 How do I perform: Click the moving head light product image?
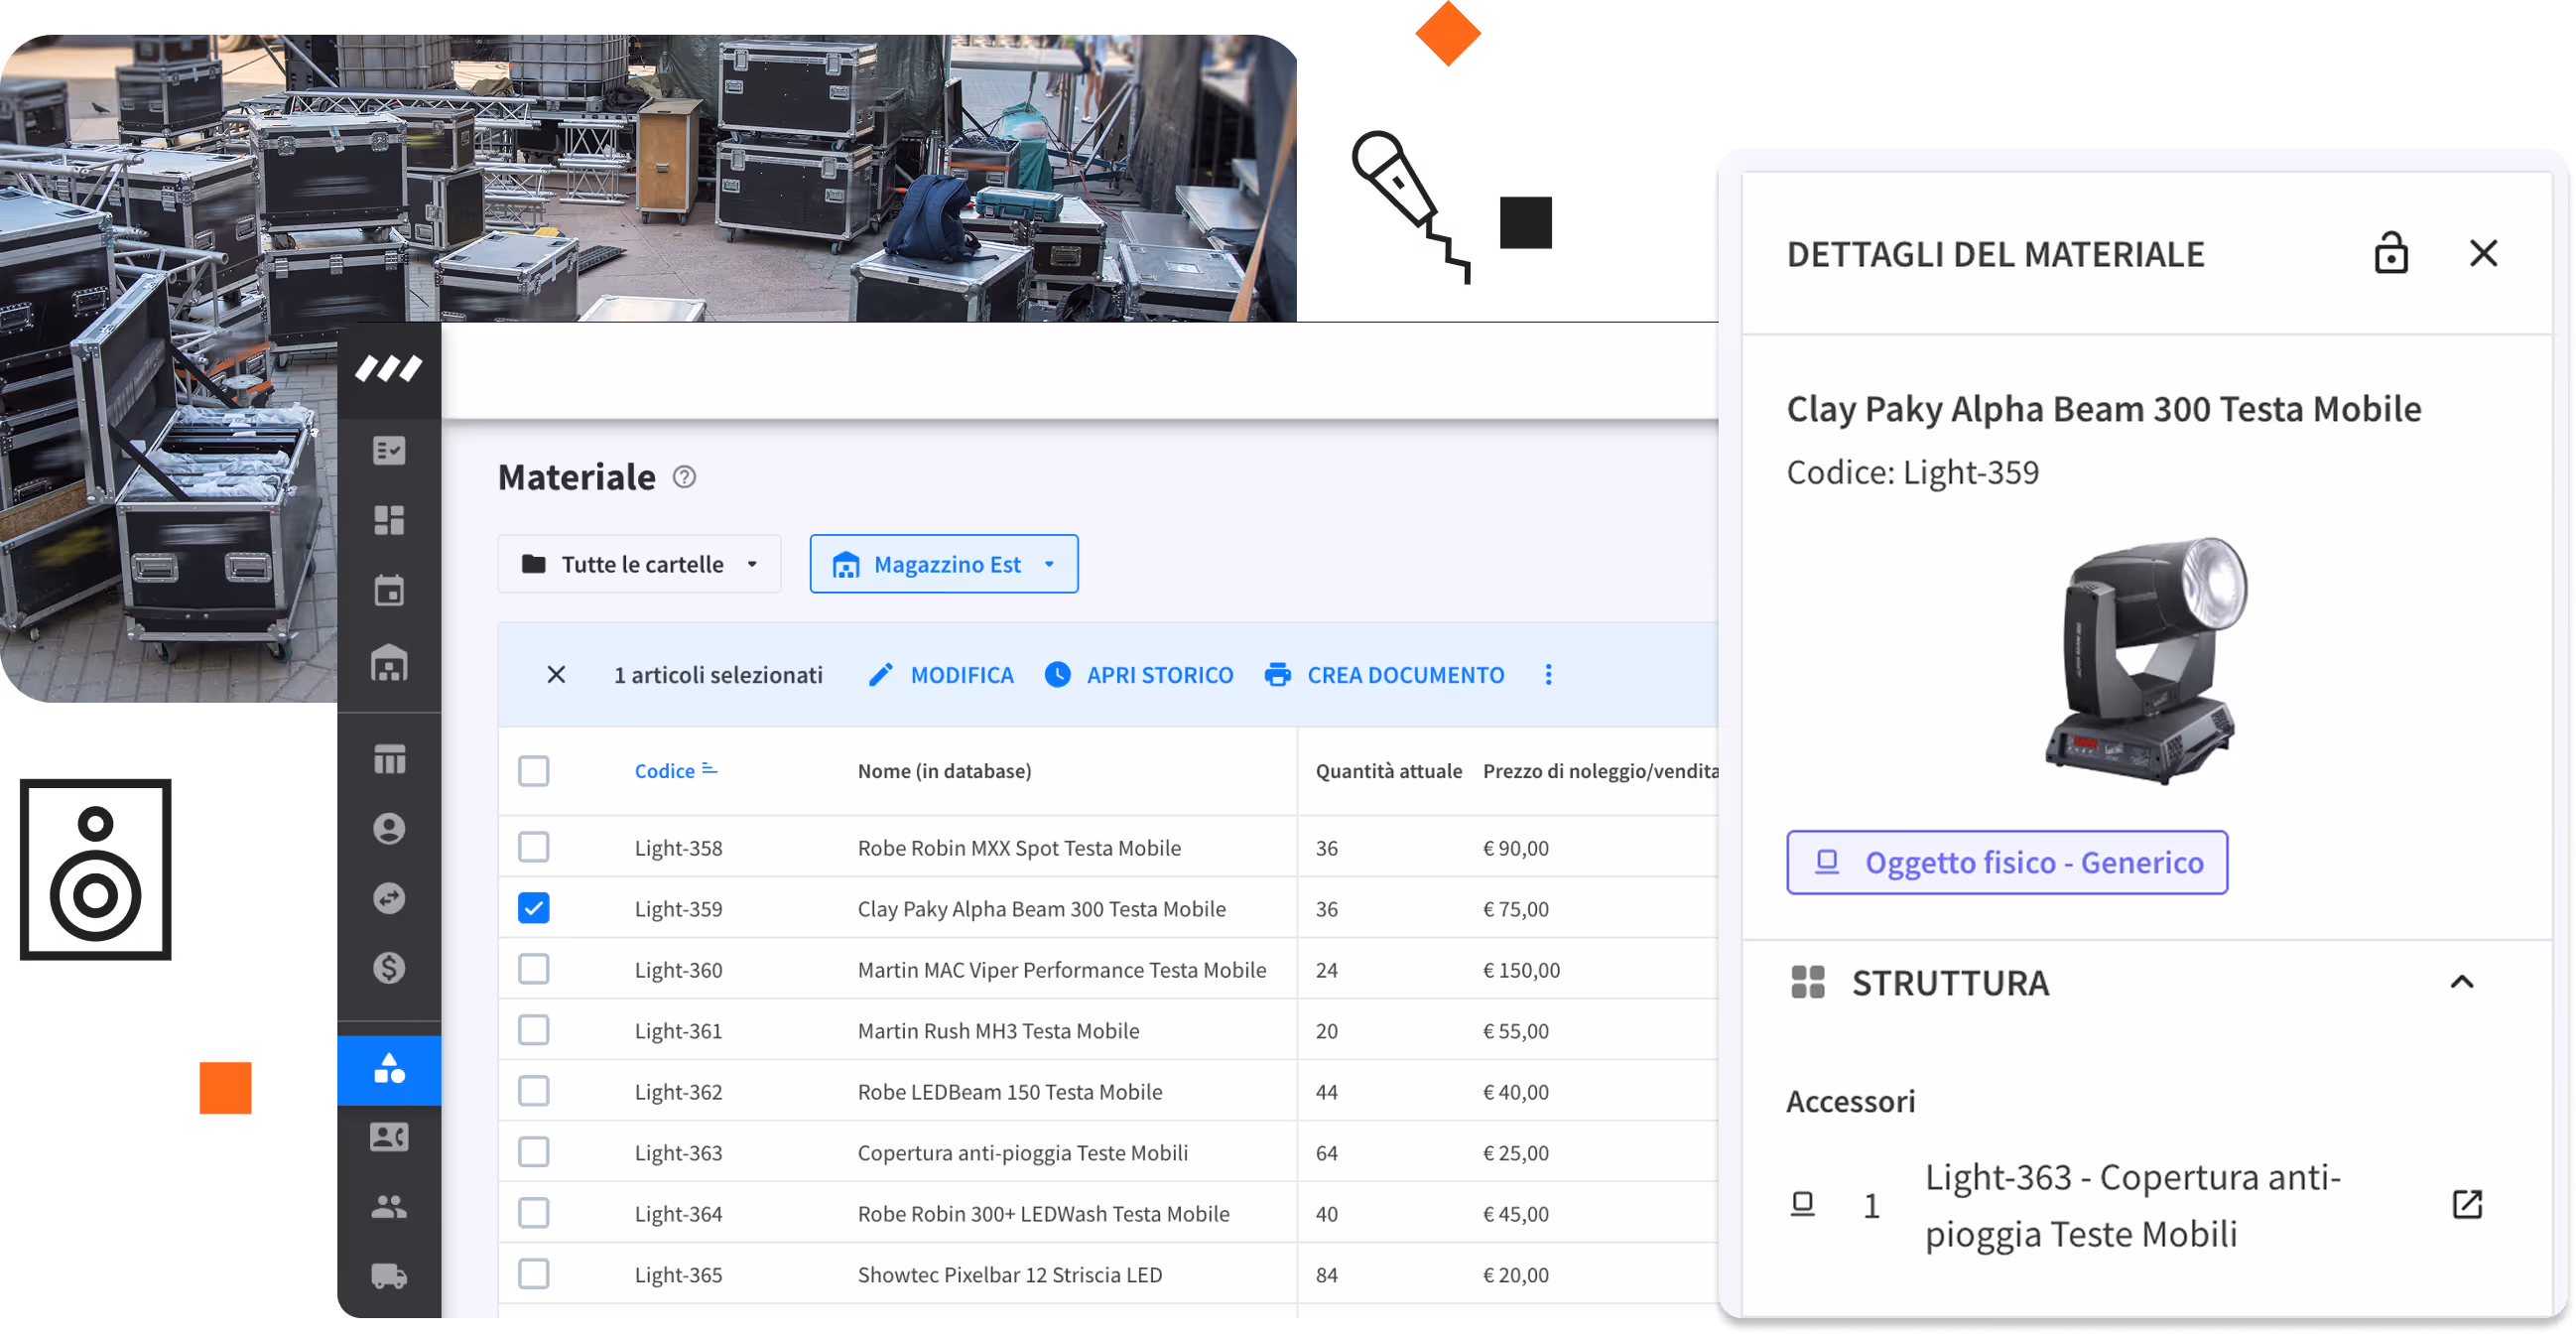tap(2145, 660)
